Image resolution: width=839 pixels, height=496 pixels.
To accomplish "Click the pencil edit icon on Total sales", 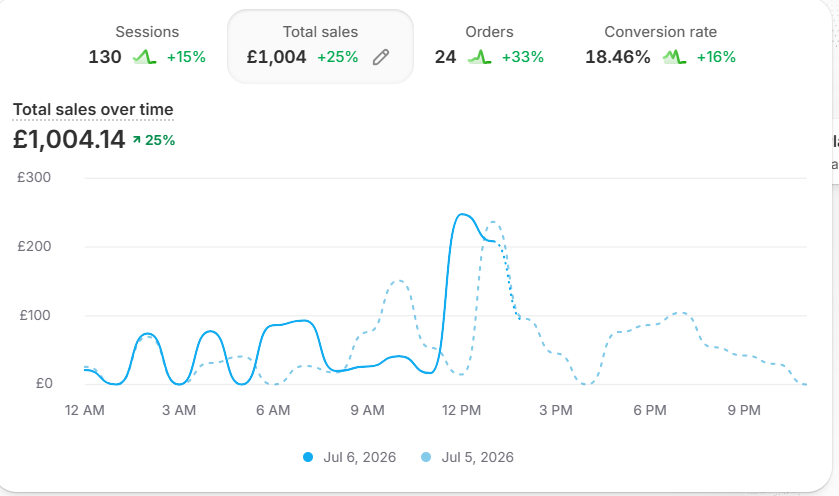I will pos(381,57).
